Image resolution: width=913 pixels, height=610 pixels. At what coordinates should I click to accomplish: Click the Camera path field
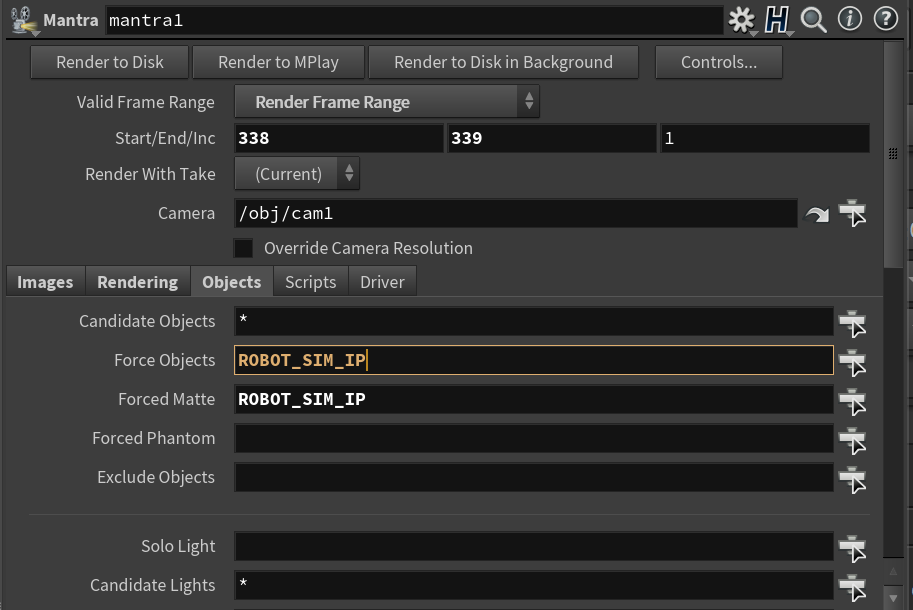point(516,213)
